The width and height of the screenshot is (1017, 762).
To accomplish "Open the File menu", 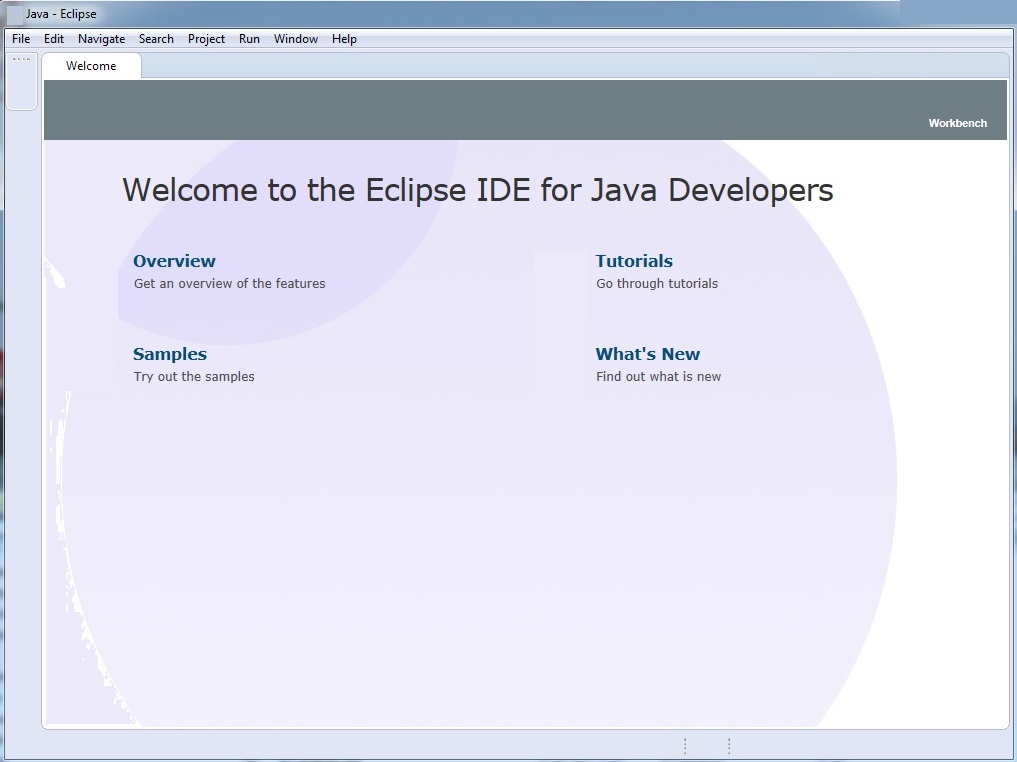I will pyautogui.click(x=21, y=39).
